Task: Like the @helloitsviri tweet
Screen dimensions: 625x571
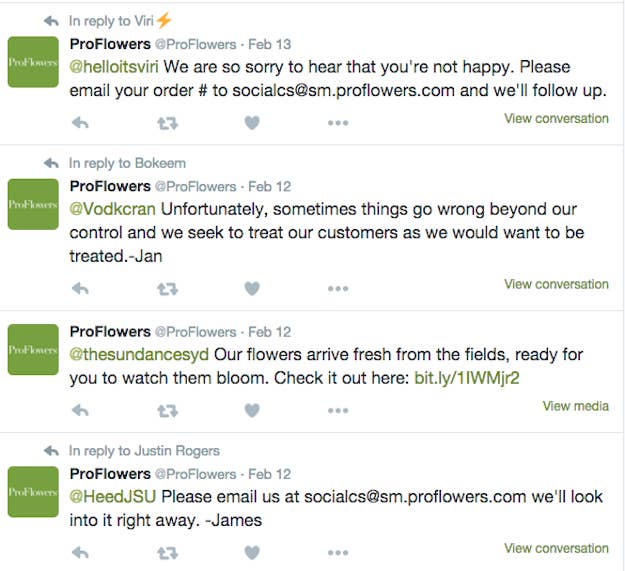Action: click(252, 123)
